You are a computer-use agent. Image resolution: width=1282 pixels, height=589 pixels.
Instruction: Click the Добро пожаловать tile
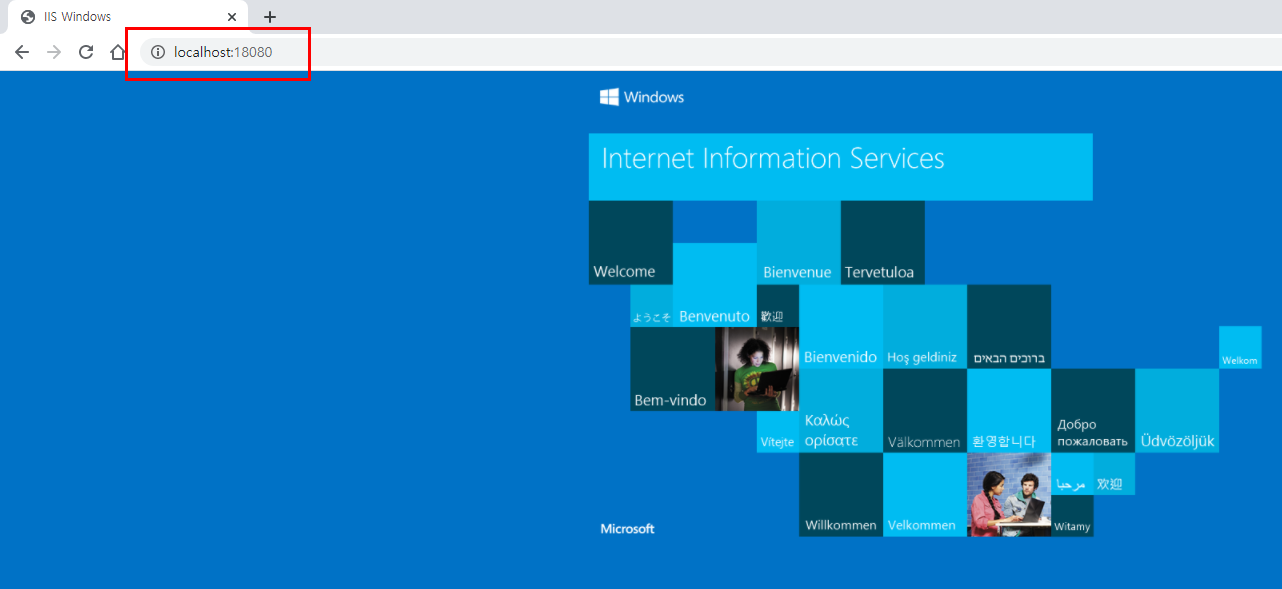[x=1092, y=411]
